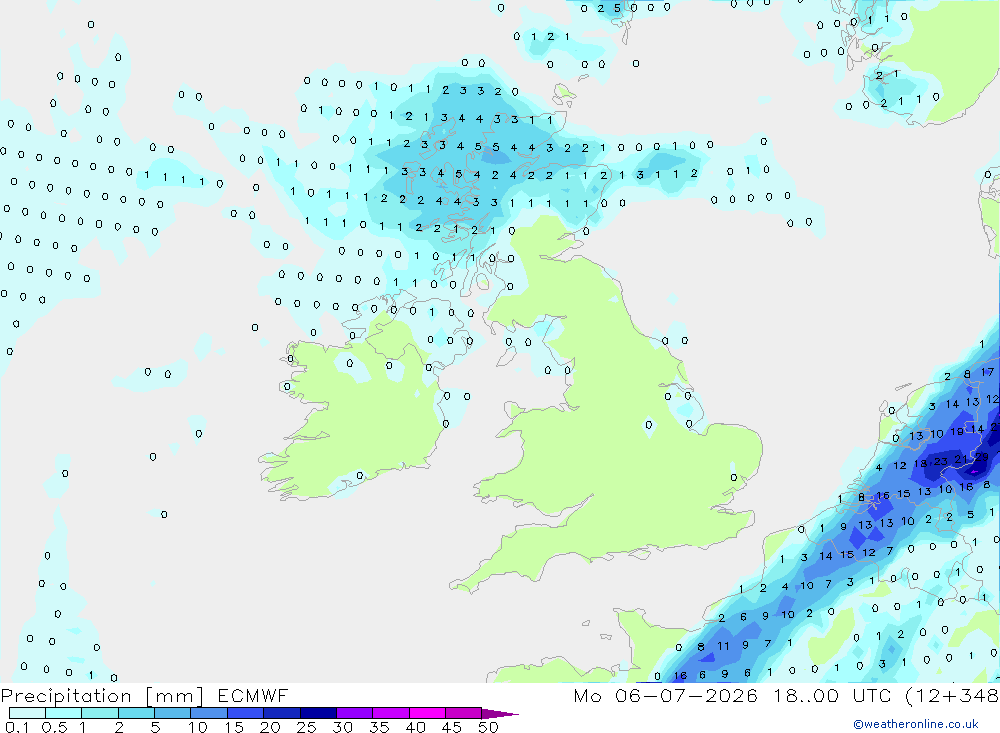Click the '50' legend scale label
1000x733 pixels.
coord(488,727)
